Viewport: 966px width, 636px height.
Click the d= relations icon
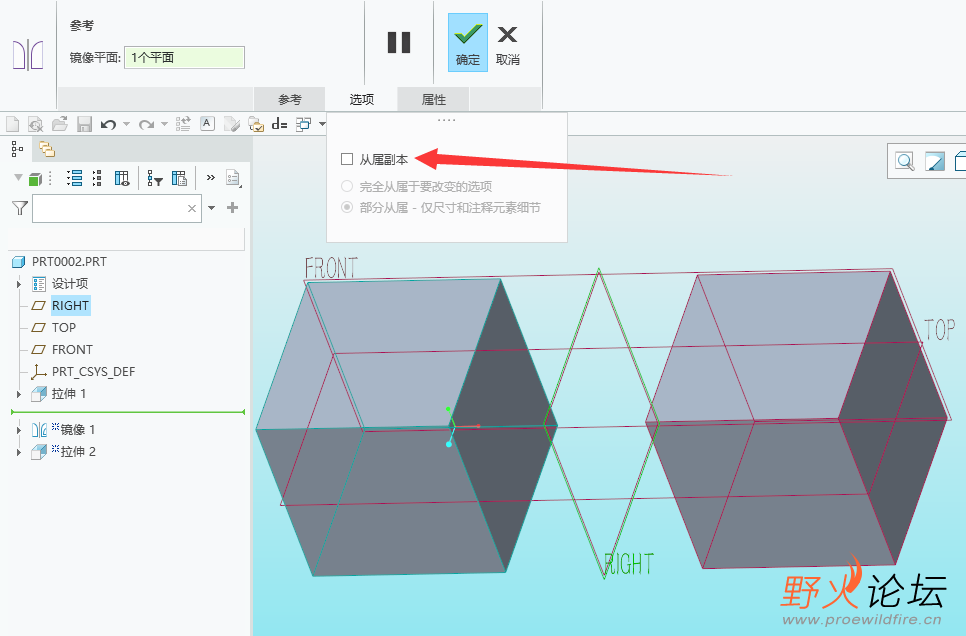(280, 124)
